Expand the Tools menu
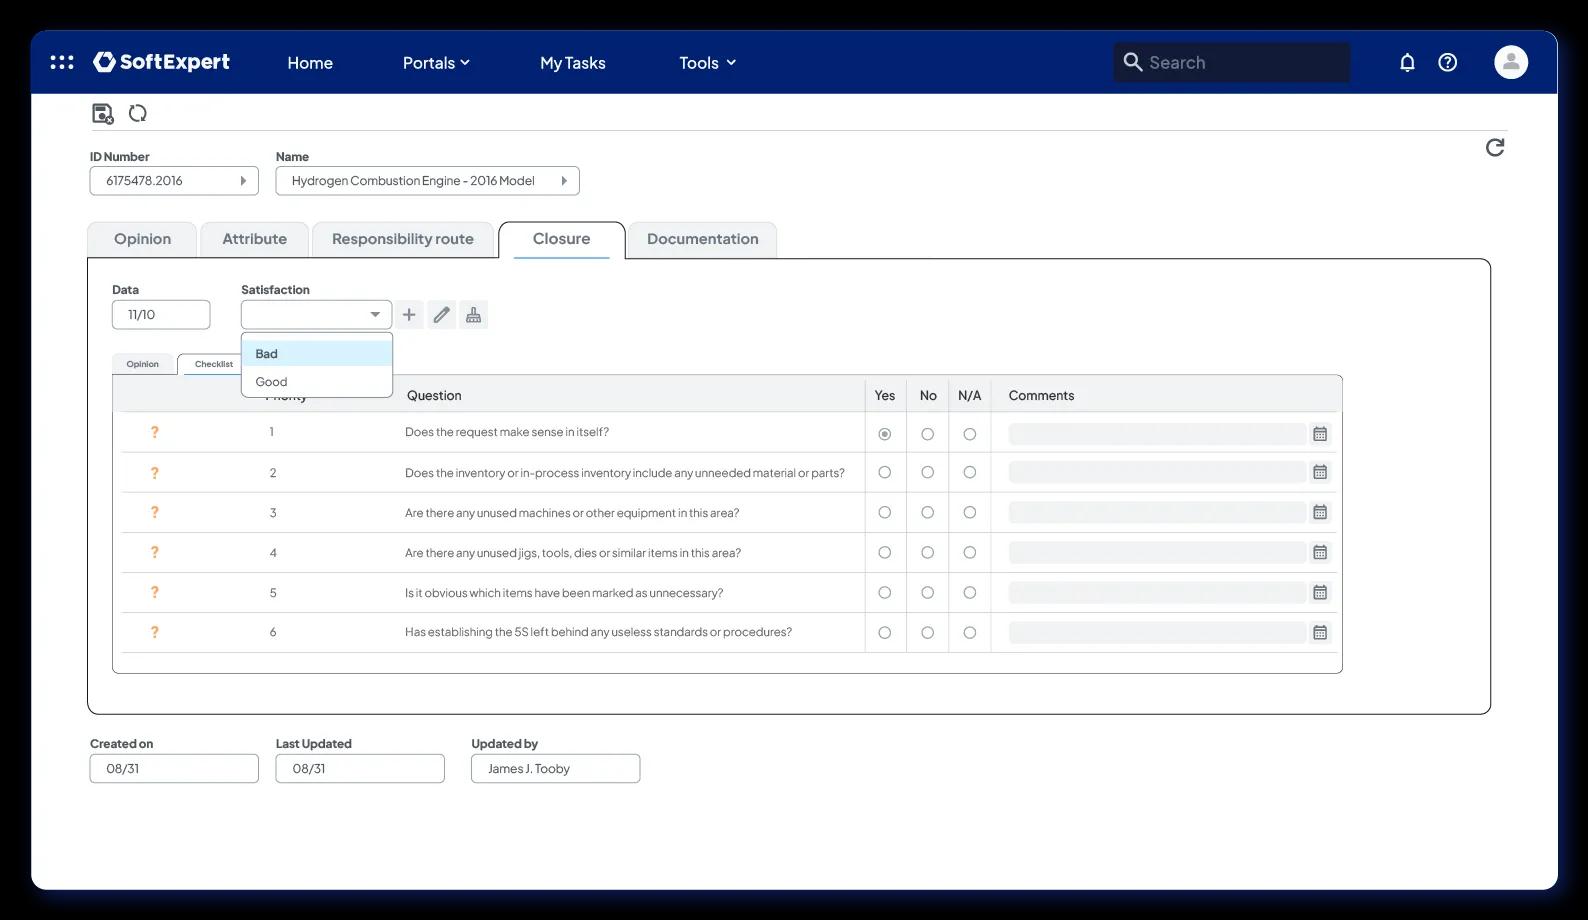1588x920 pixels. (x=707, y=62)
